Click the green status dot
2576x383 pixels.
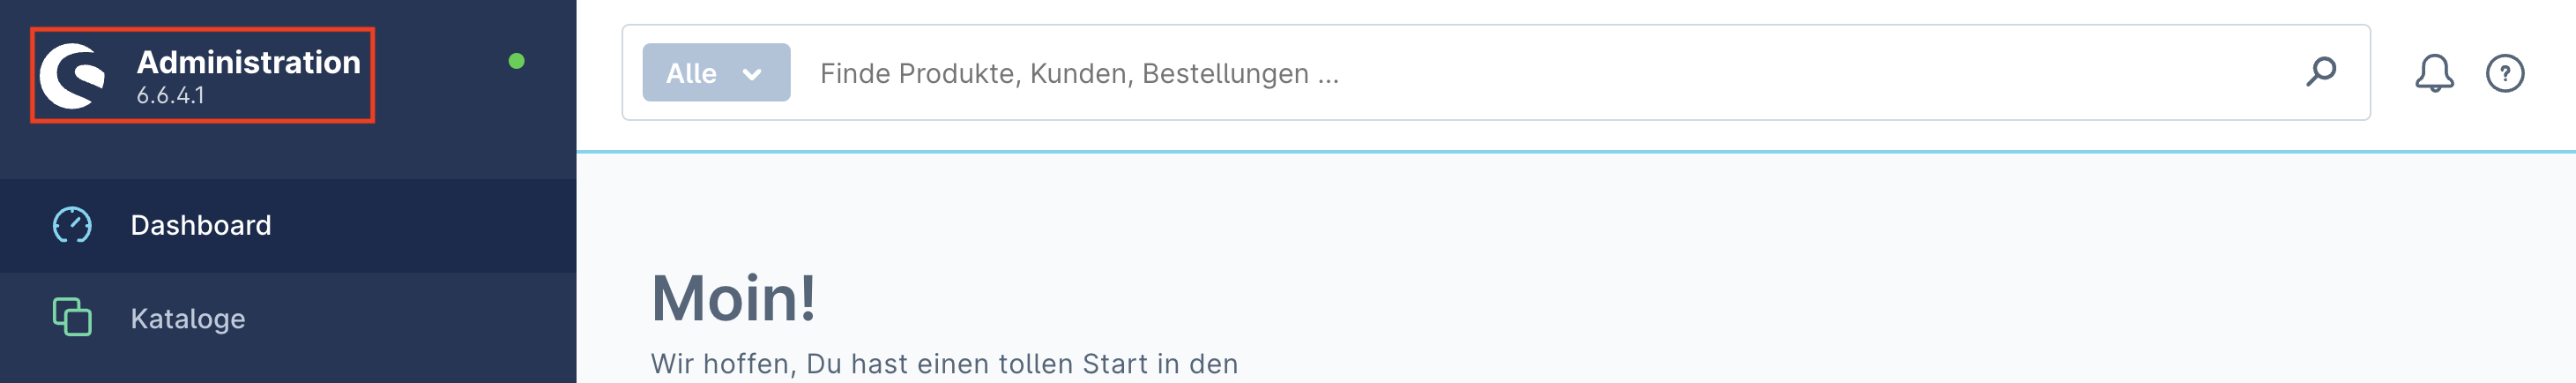coord(516,61)
